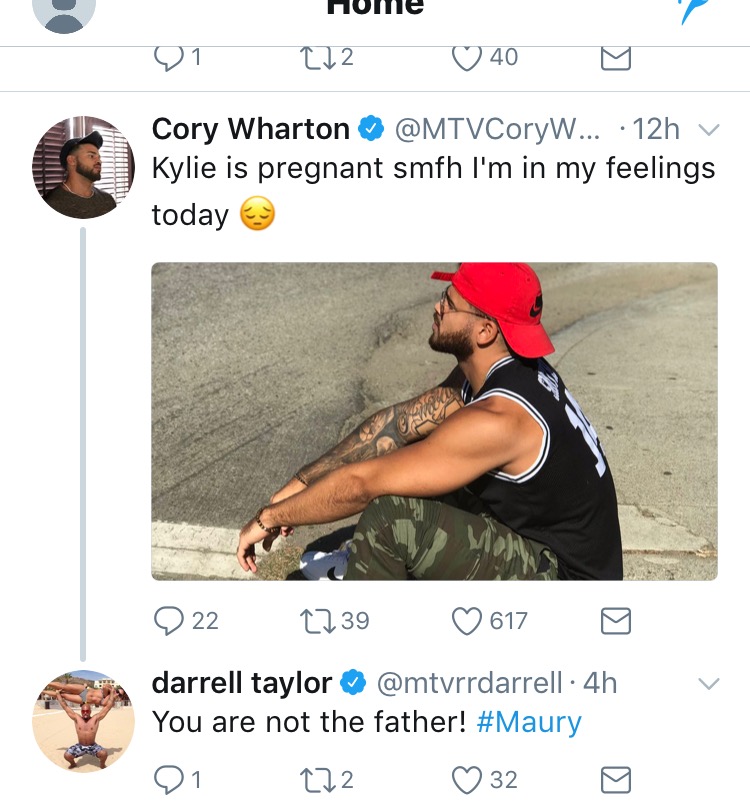Expand options chevron on darrell taylor's tweet

[x=709, y=684]
